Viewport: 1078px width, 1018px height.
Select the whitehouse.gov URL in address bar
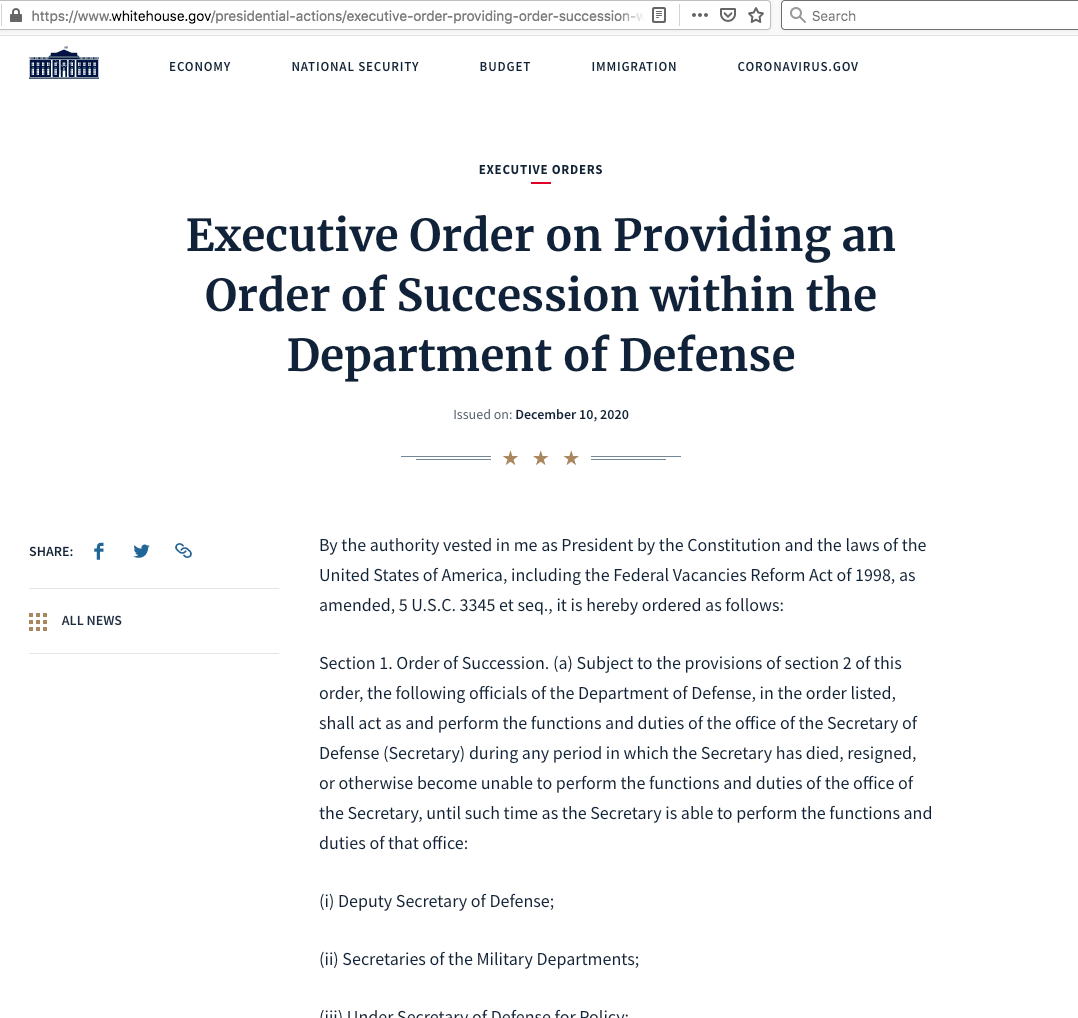coord(338,16)
